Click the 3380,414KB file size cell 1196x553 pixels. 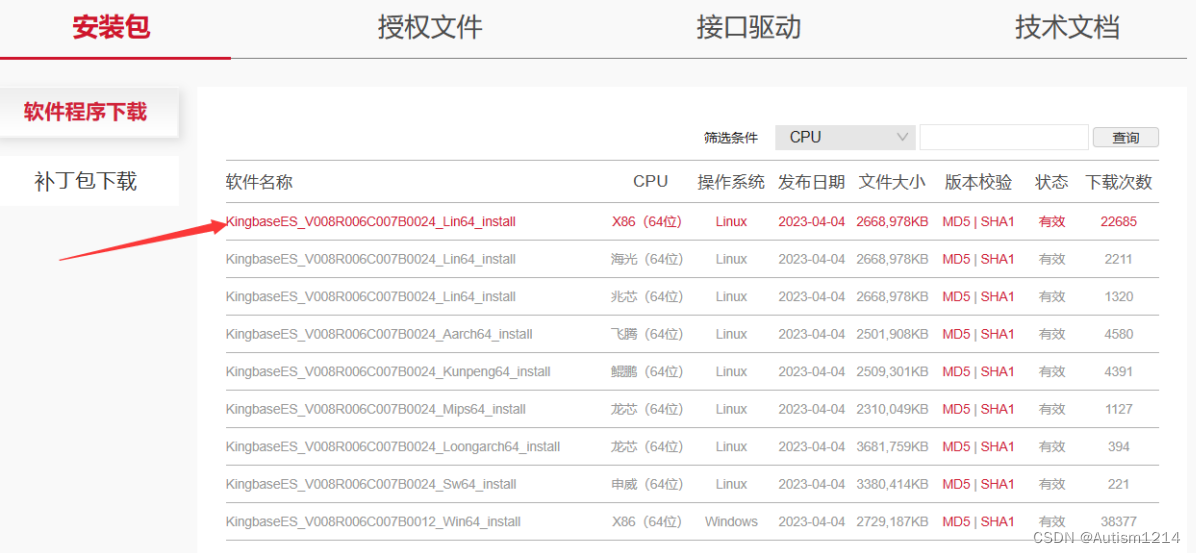coord(892,484)
